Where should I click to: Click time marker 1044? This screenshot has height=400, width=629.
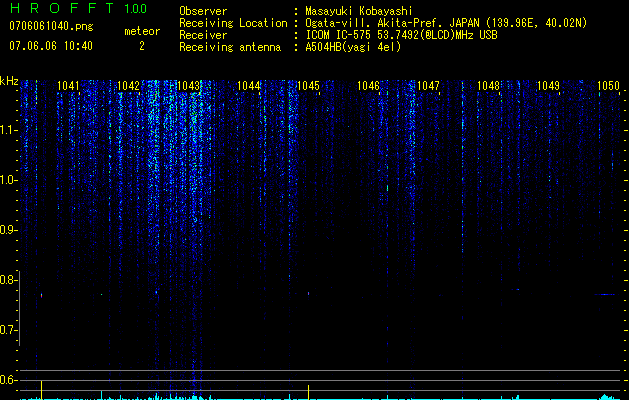point(248,85)
